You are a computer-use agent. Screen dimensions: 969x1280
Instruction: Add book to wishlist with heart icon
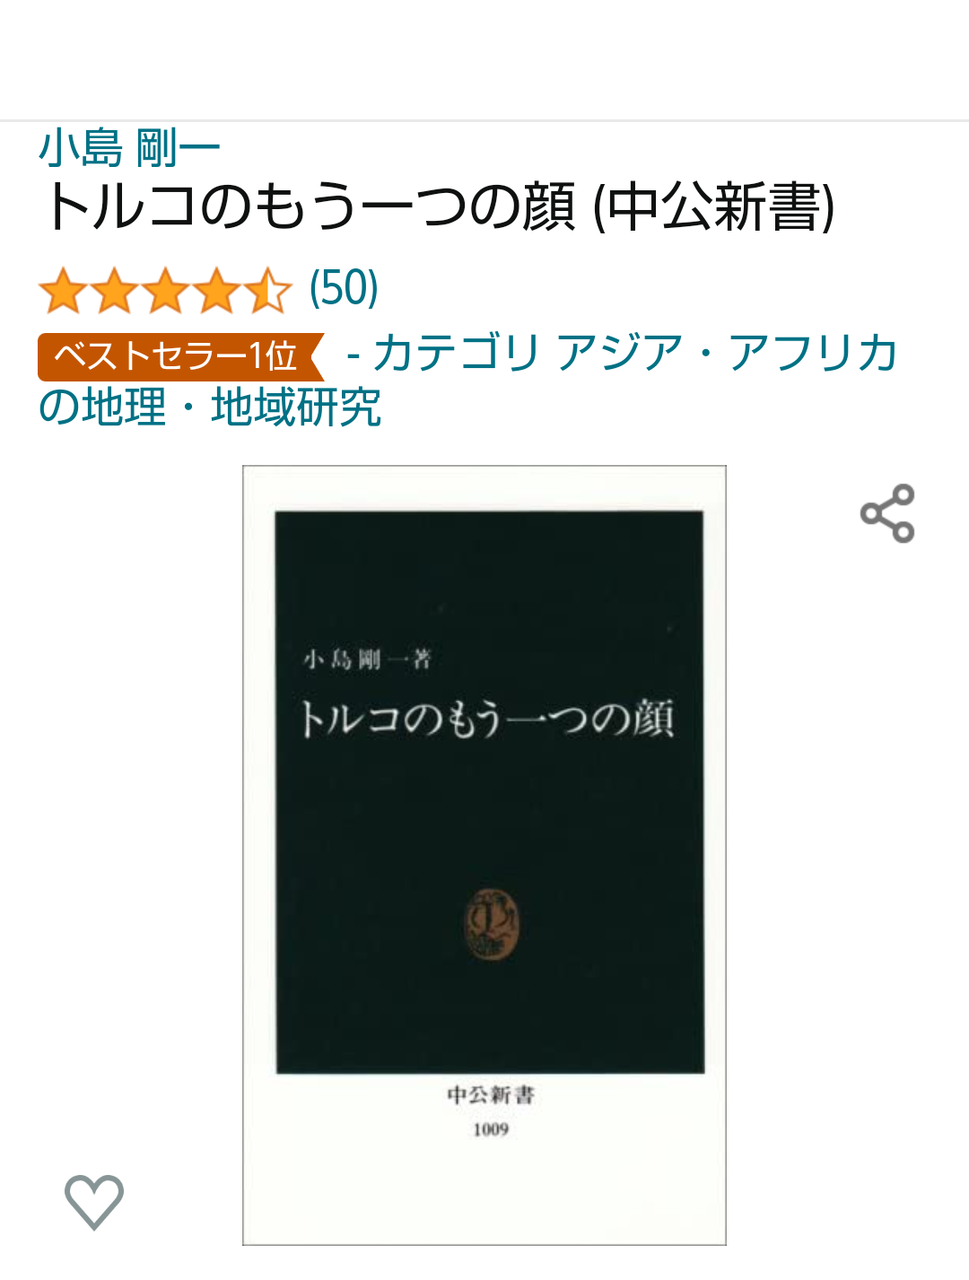(x=94, y=1201)
